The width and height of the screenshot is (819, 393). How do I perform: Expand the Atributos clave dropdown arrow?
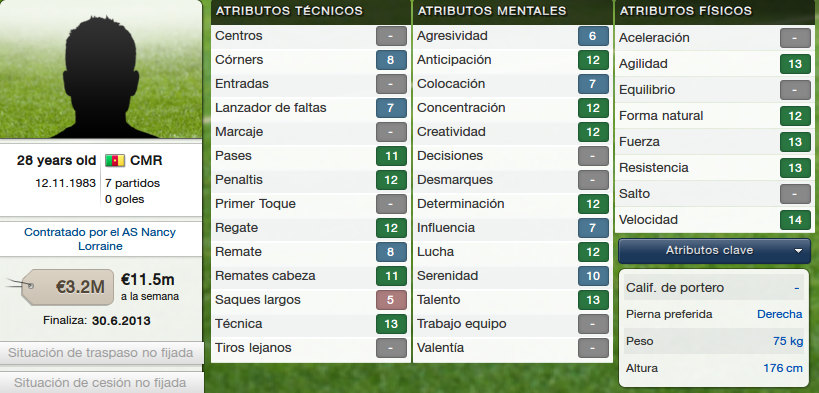pos(798,251)
